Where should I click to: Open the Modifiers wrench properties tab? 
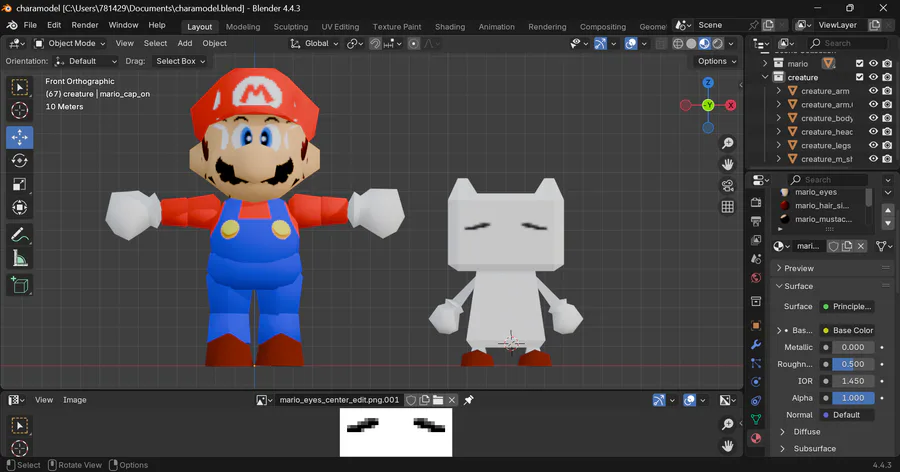coord(756,345)
